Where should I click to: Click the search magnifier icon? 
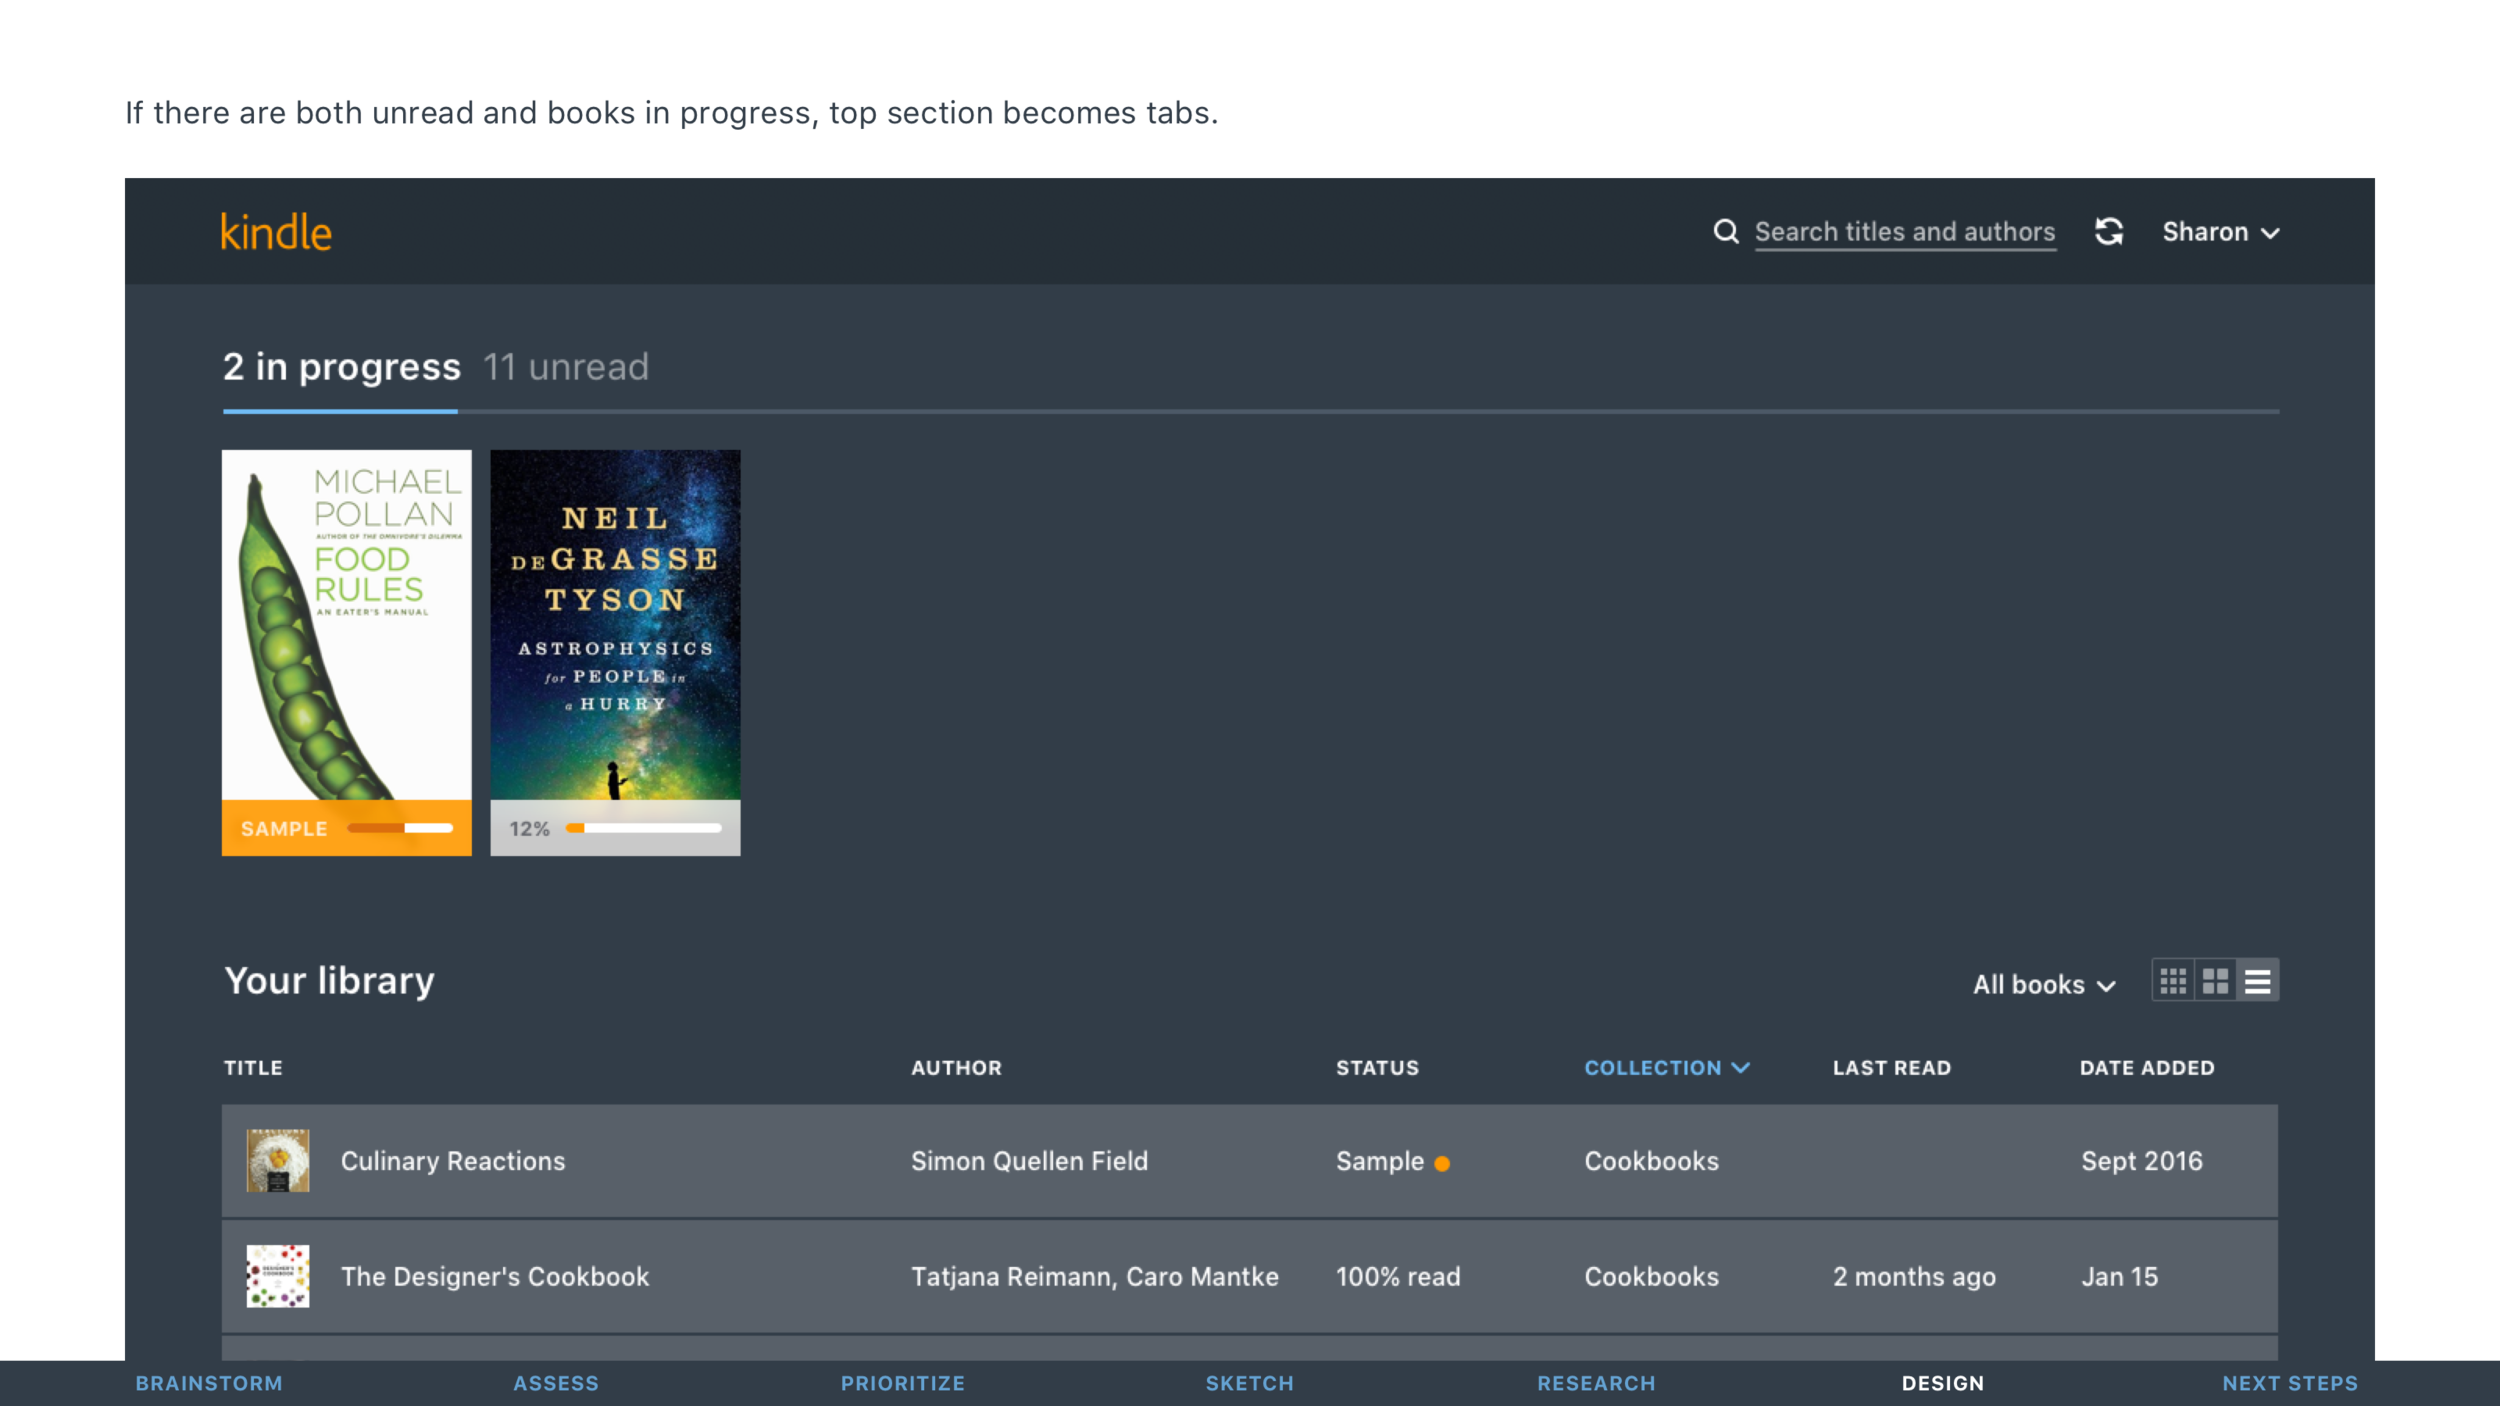pyautogui.click(x=1725, y=232)
